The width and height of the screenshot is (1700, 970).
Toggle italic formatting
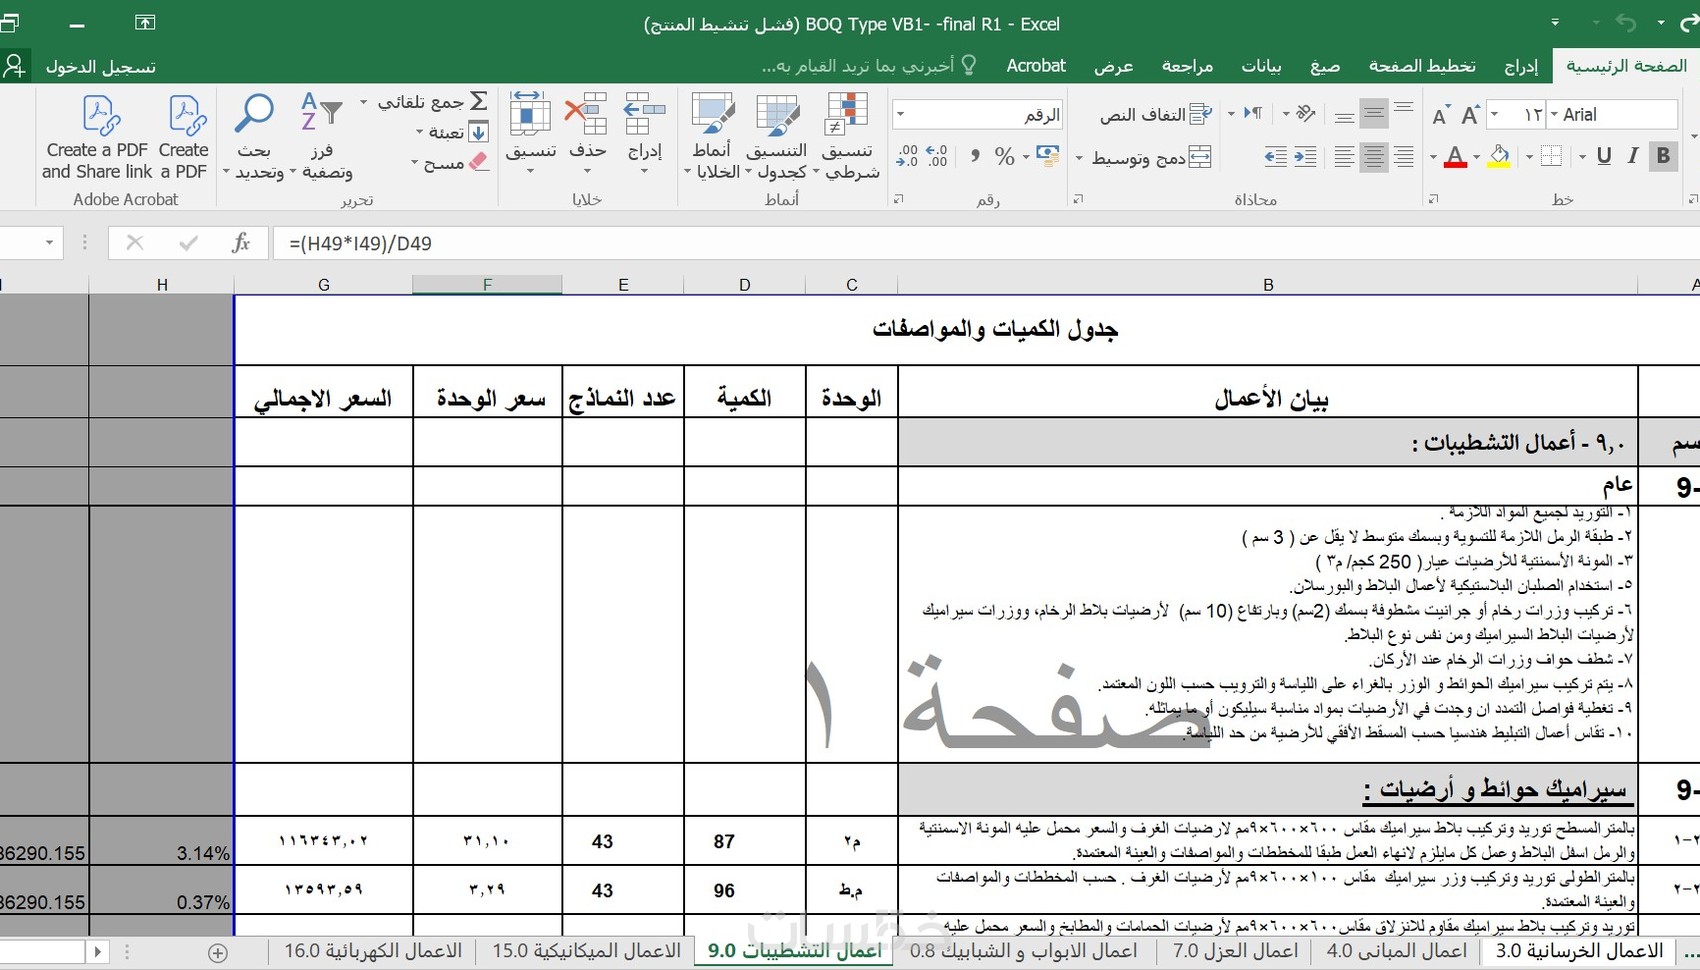point(1633,156)
